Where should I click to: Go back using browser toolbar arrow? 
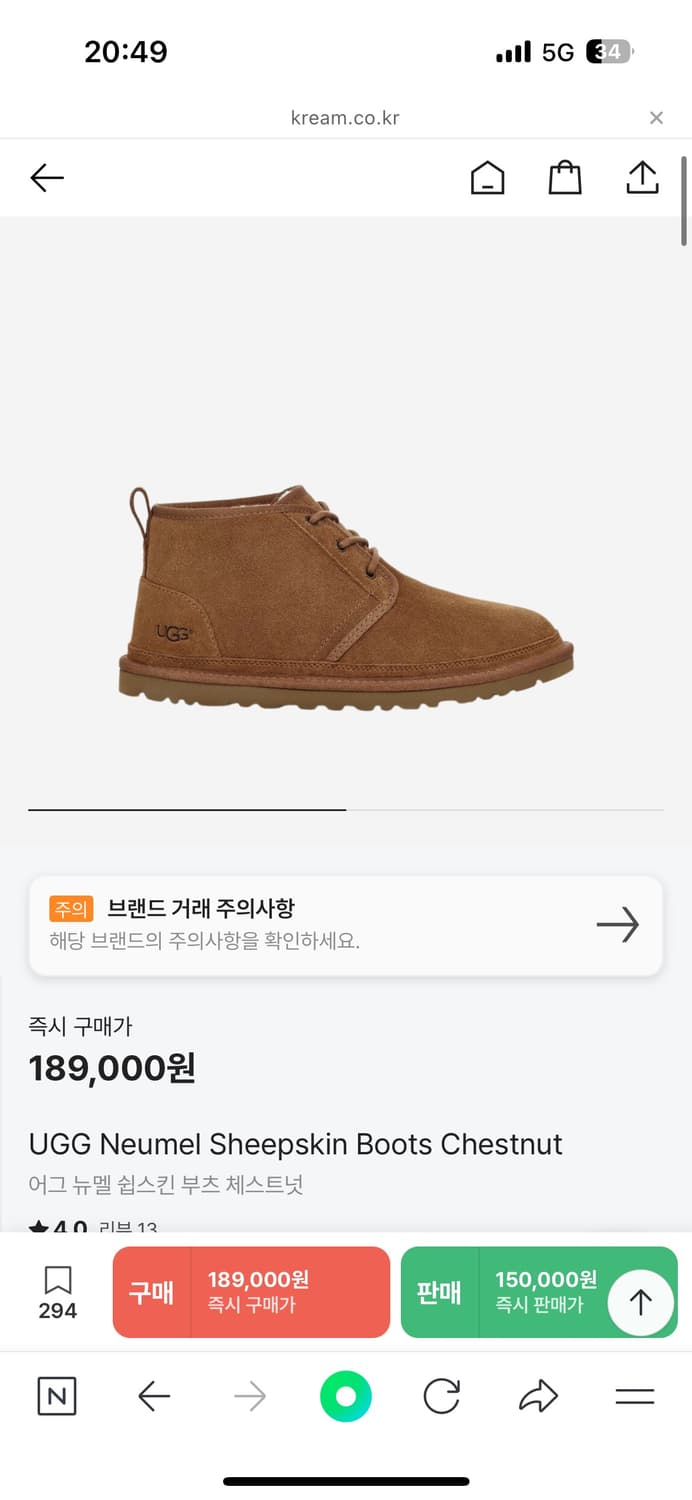pyautogui.click(x=154, y=1396)
